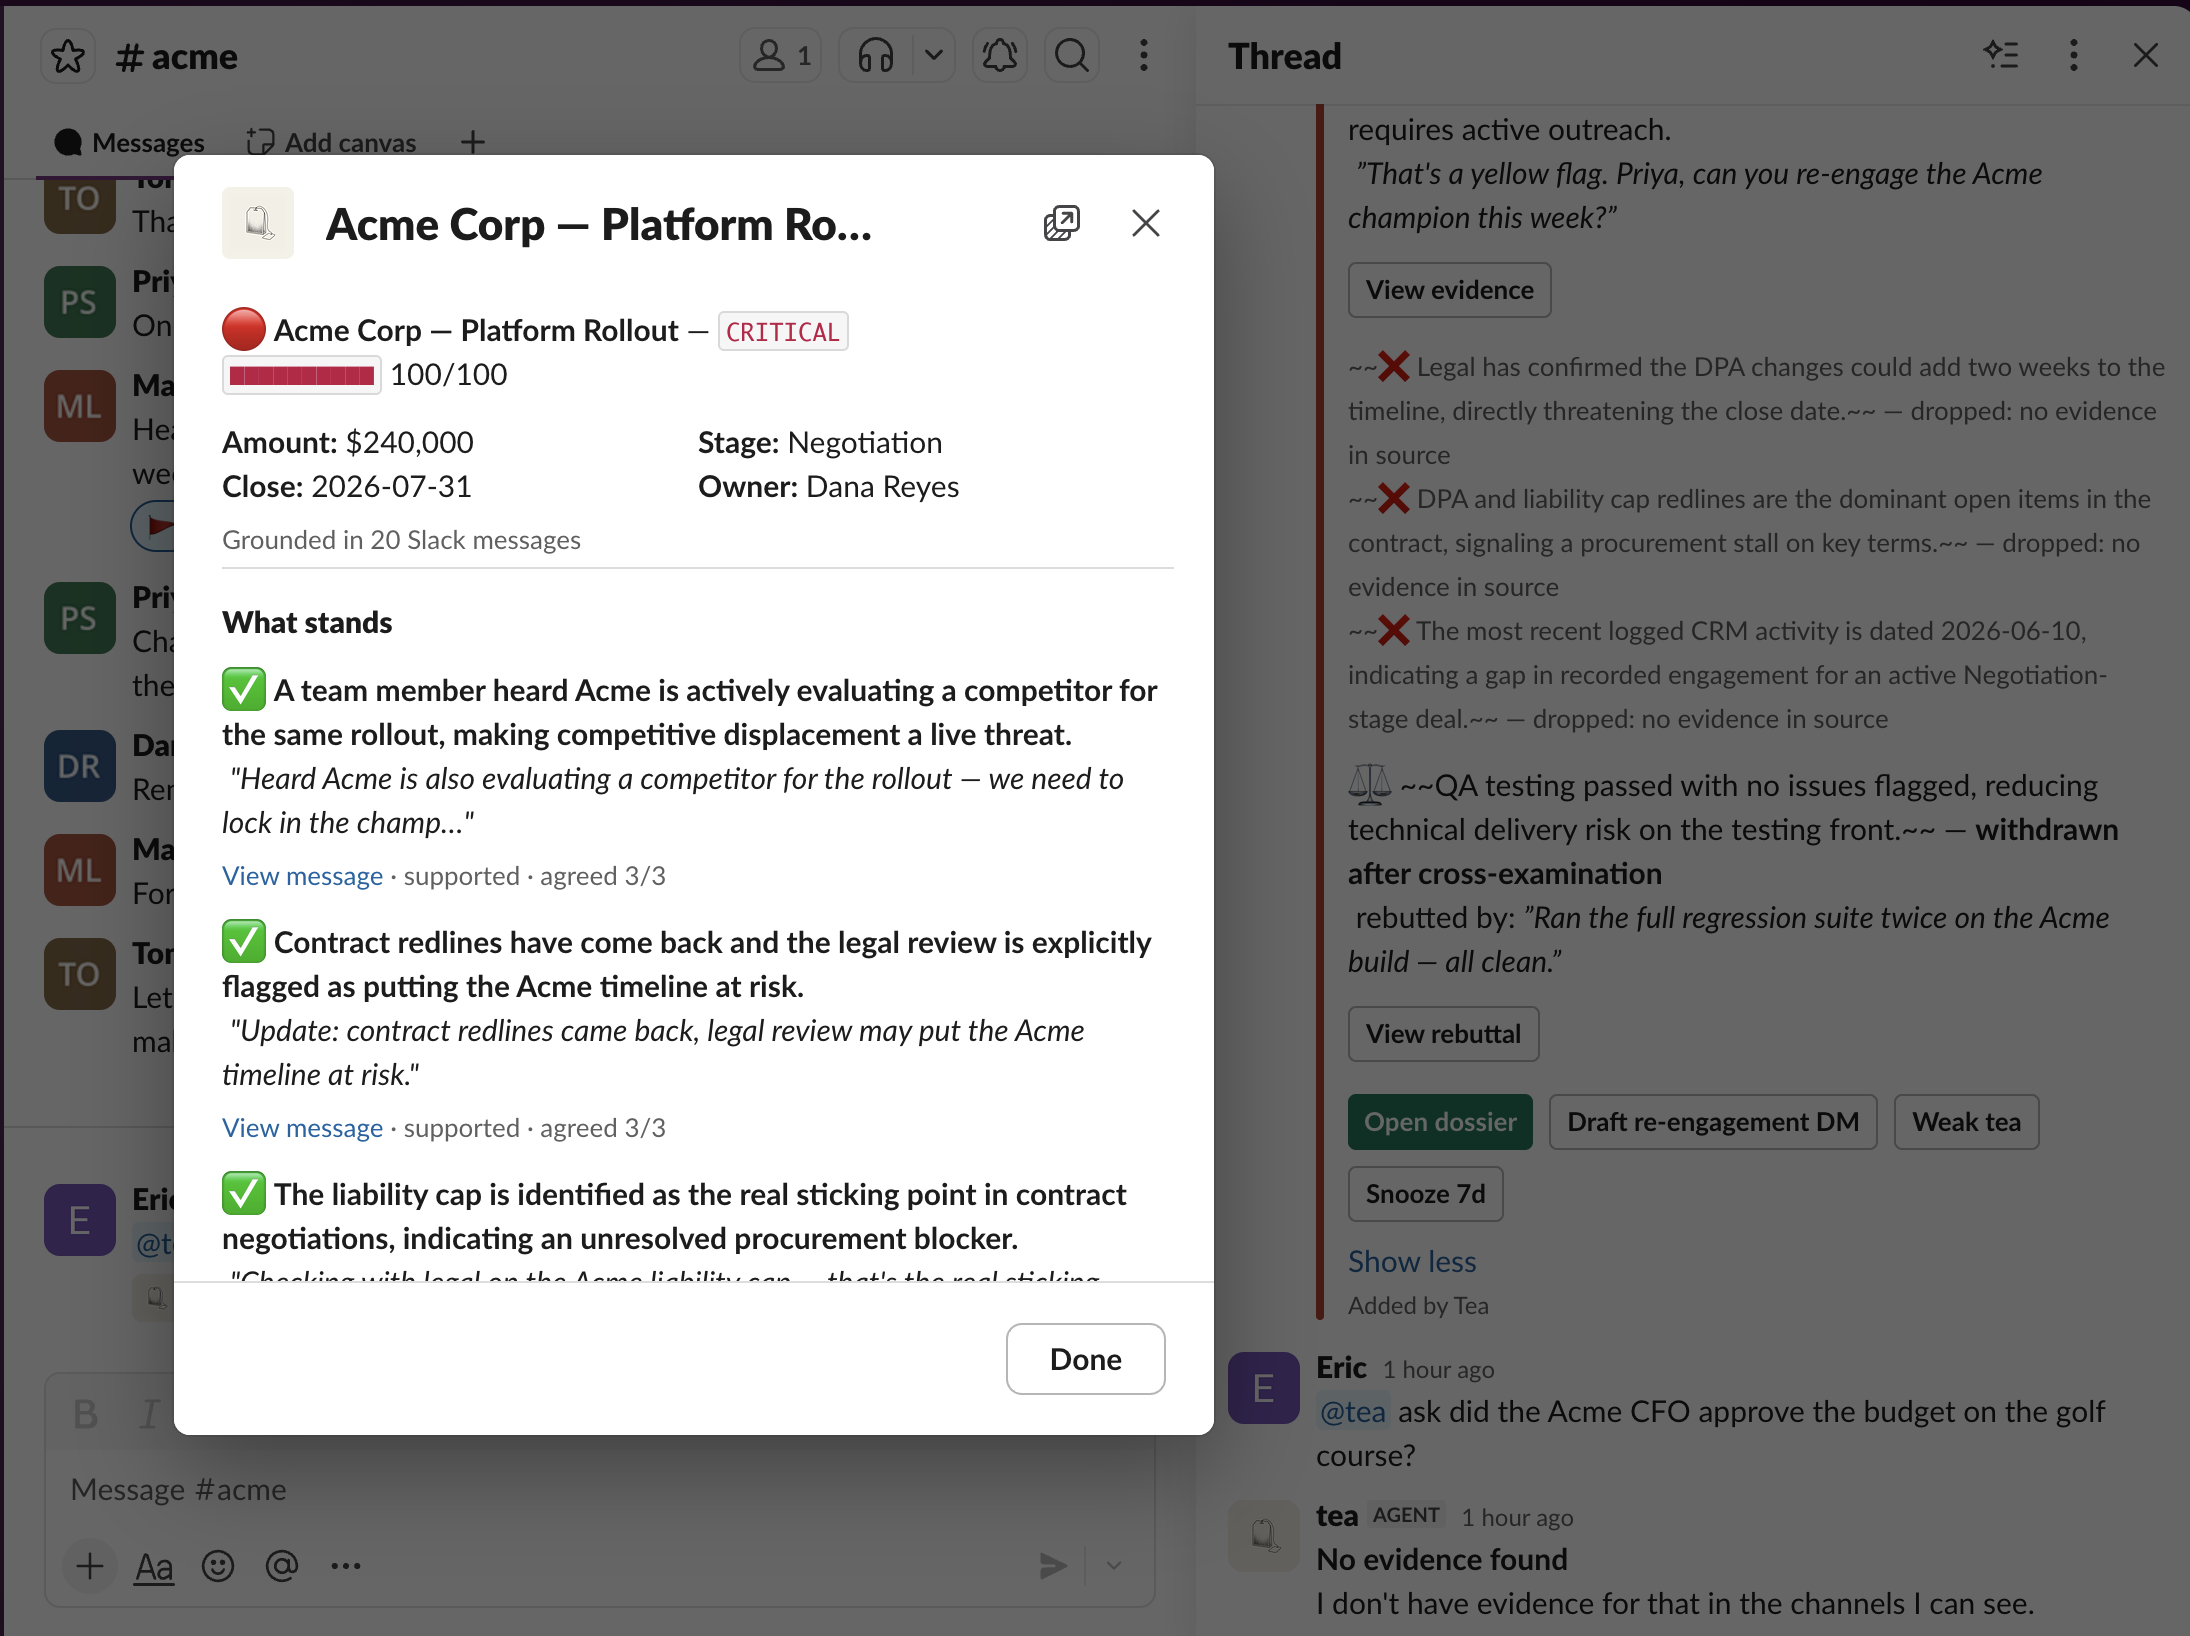Image resolution: width=2190 pixels, height=1636 pixels.
Task: Focus the Message #acme input
Action: 600,1490
